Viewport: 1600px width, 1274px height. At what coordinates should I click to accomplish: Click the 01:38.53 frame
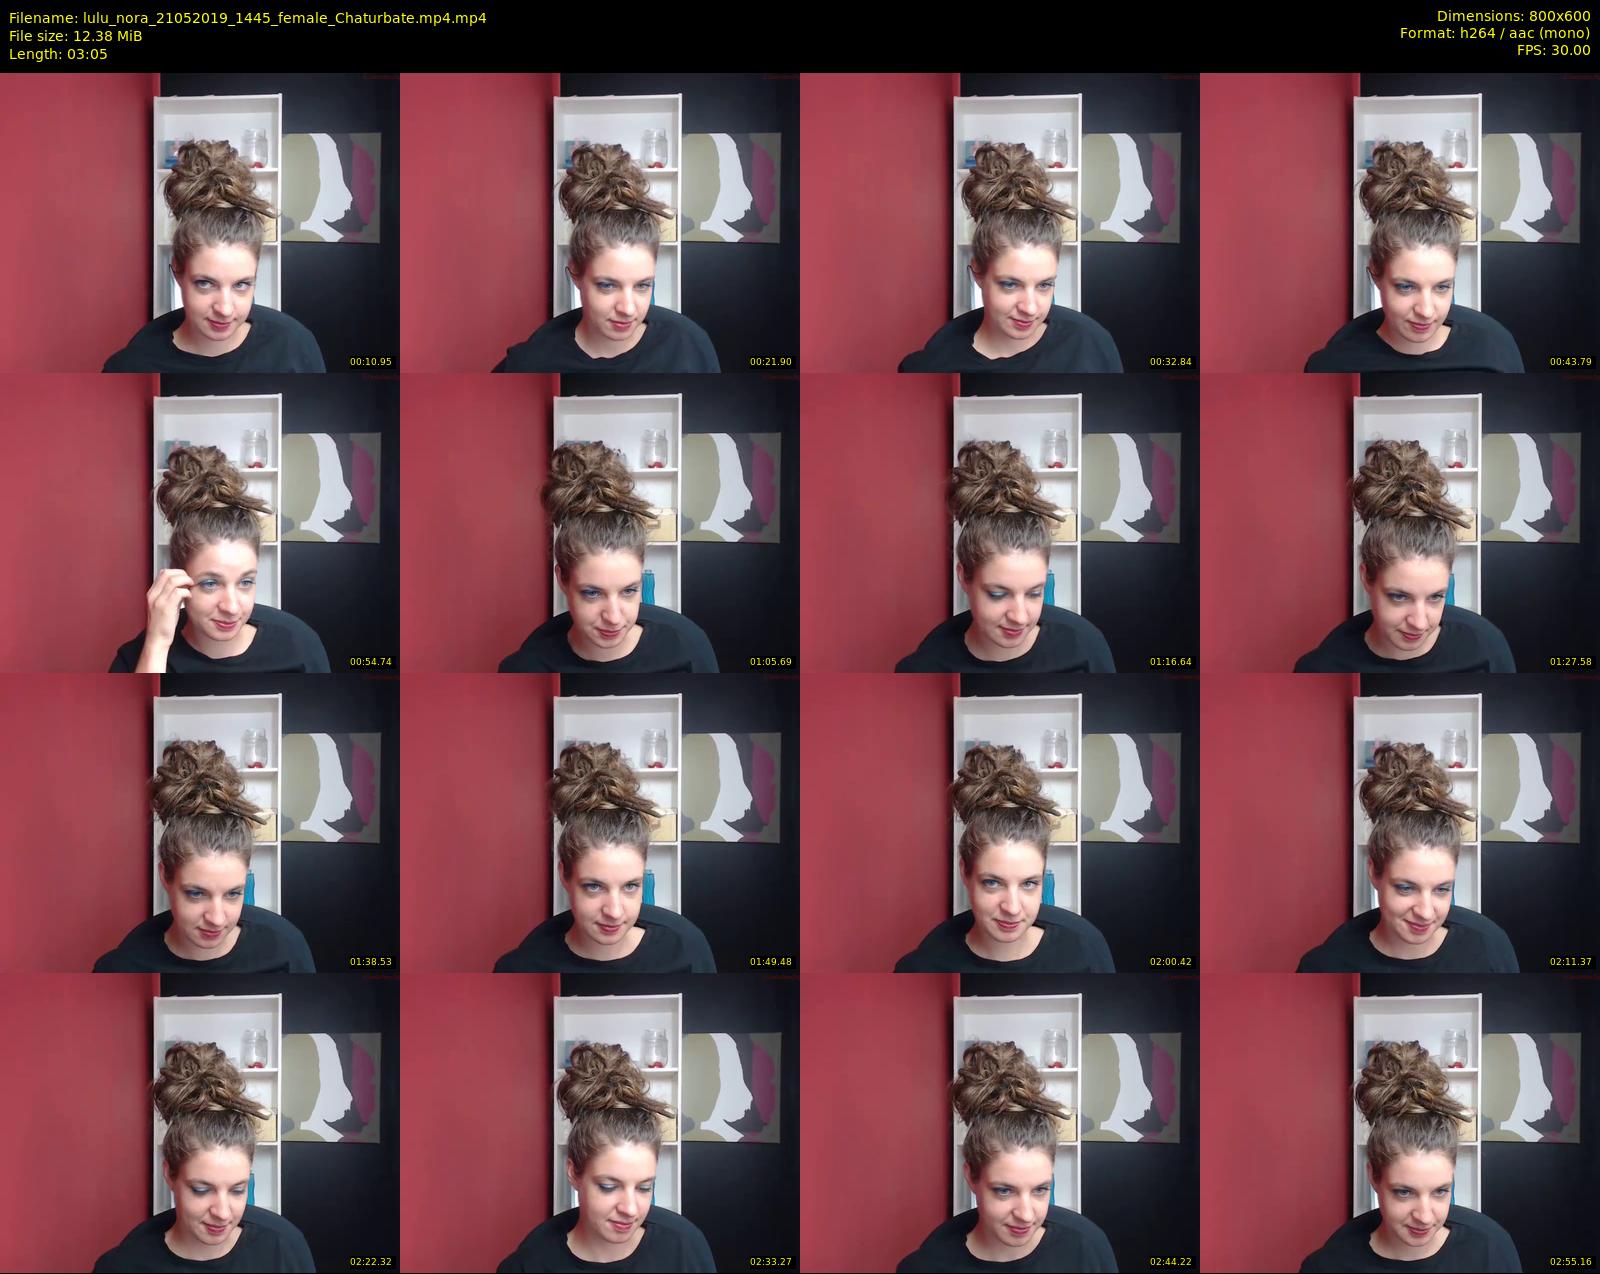(200, 822)
